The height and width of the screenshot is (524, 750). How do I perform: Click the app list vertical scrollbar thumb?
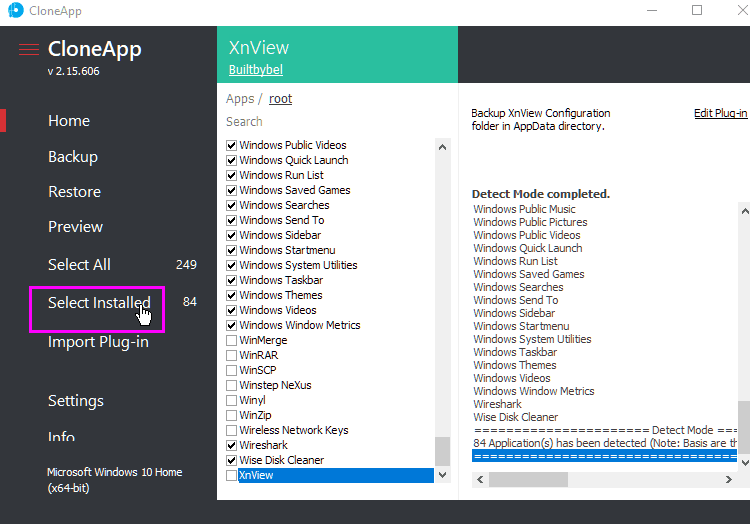pos(442,451)
